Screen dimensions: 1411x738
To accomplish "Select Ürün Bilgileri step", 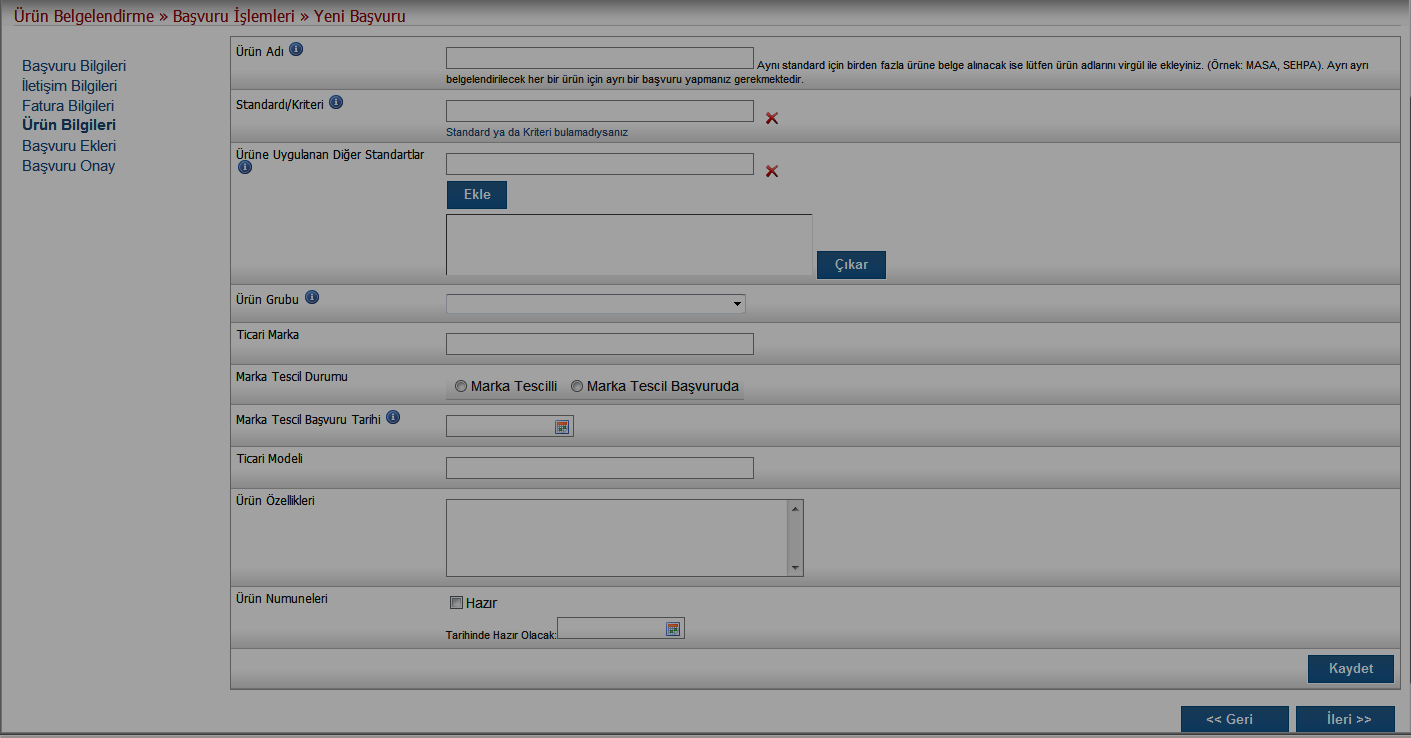I will [69, 126].
